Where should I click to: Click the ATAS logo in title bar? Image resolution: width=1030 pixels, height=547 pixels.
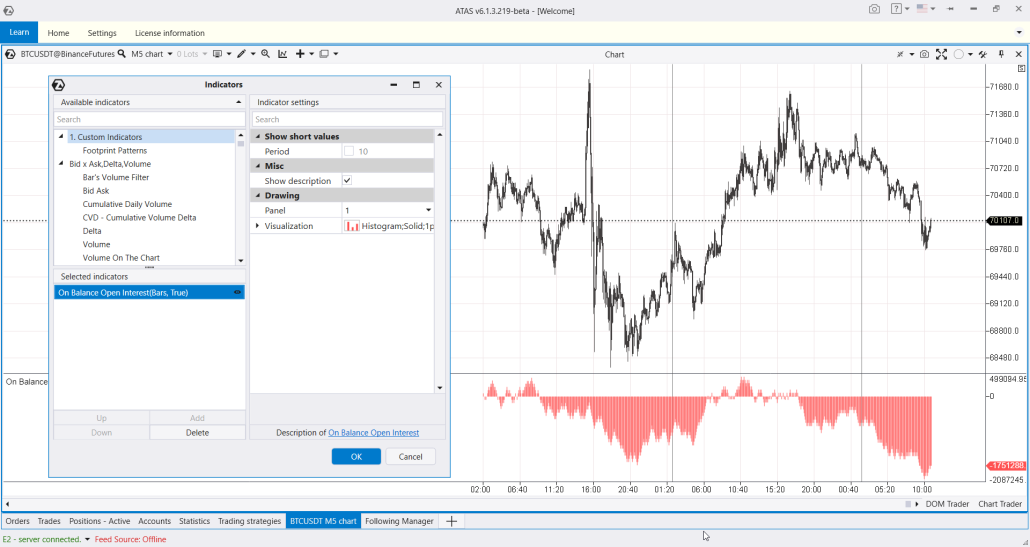(9, 11)
